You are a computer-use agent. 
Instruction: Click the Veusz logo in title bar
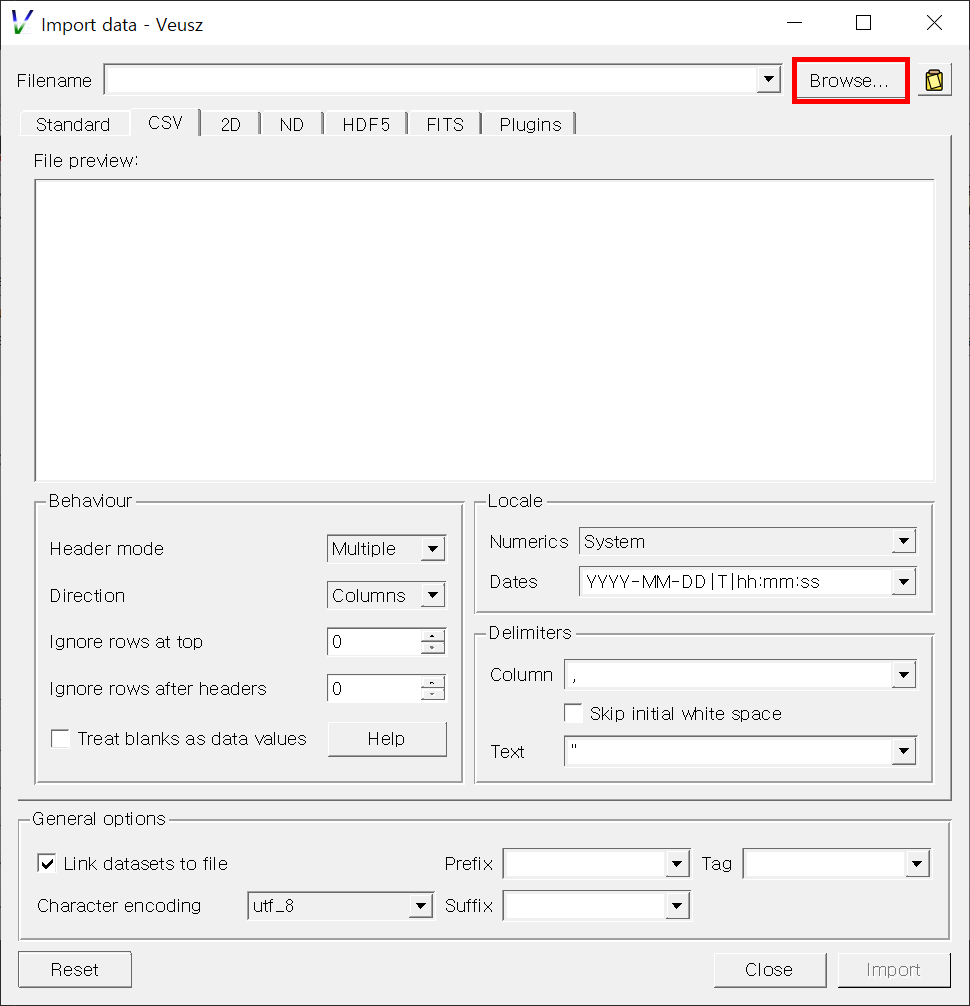(22, 23)
